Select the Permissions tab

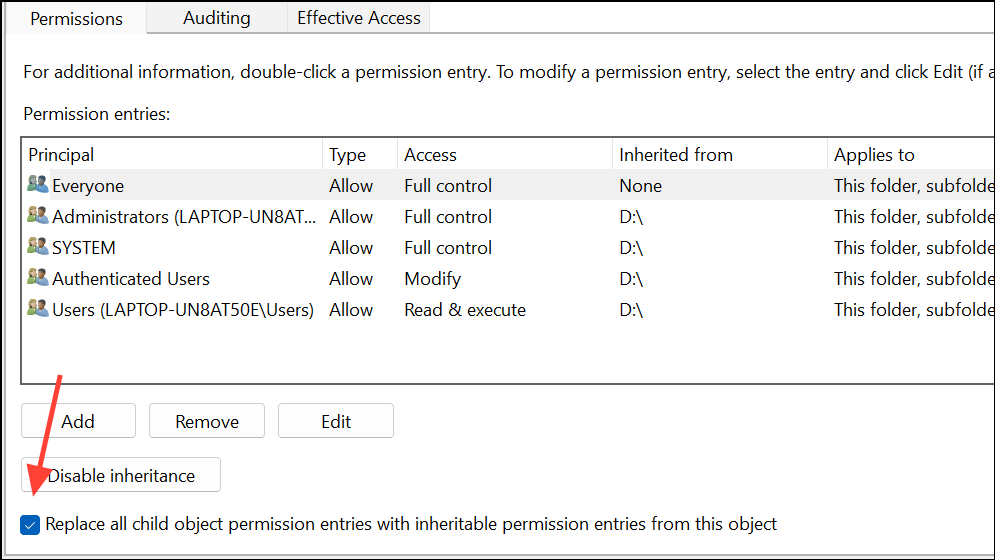click(76, 18)
